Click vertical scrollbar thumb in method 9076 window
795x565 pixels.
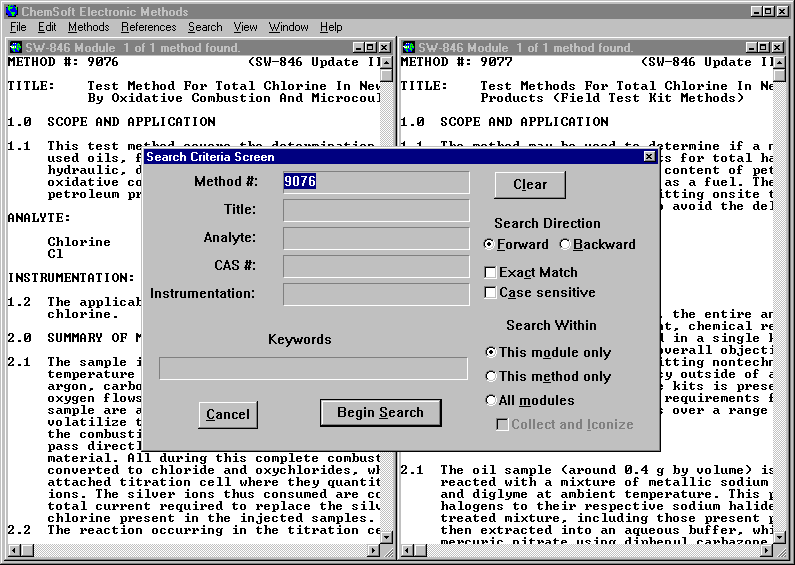point(387,75)
